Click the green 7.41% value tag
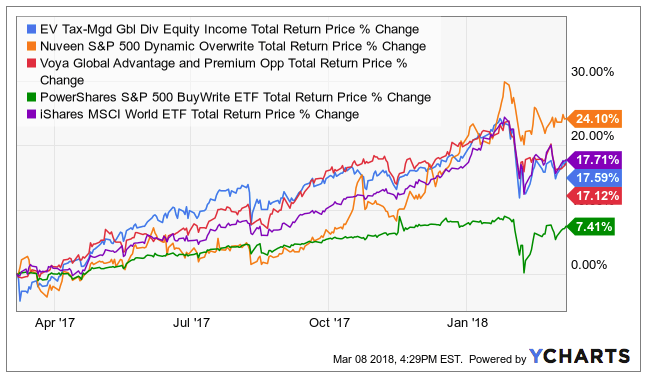 coord(591,227)
